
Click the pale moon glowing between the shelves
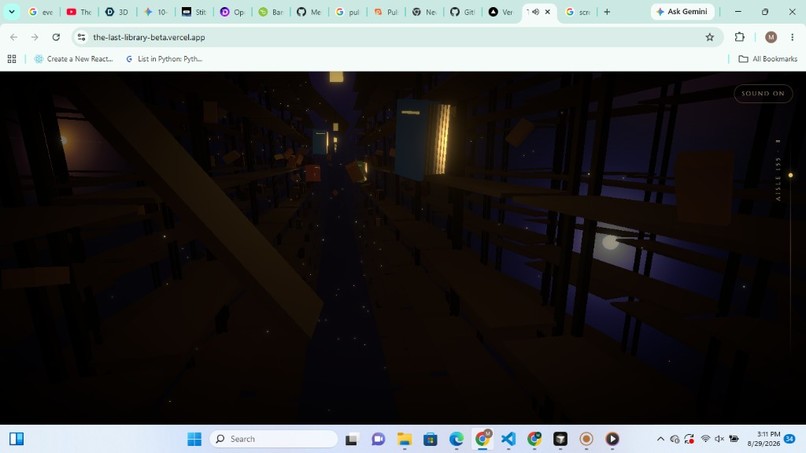pos(610,242)
